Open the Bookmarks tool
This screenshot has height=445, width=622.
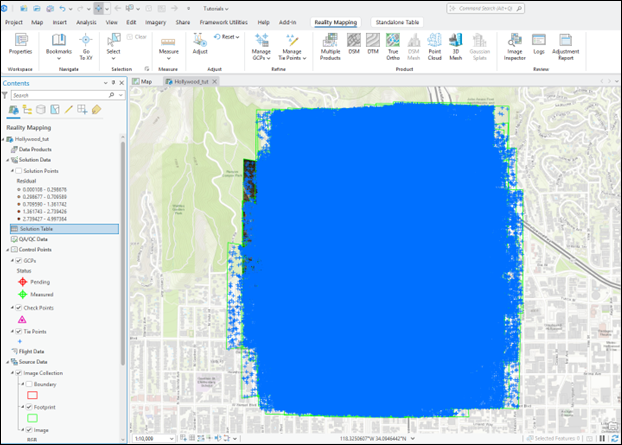click(x=59, y=47)
